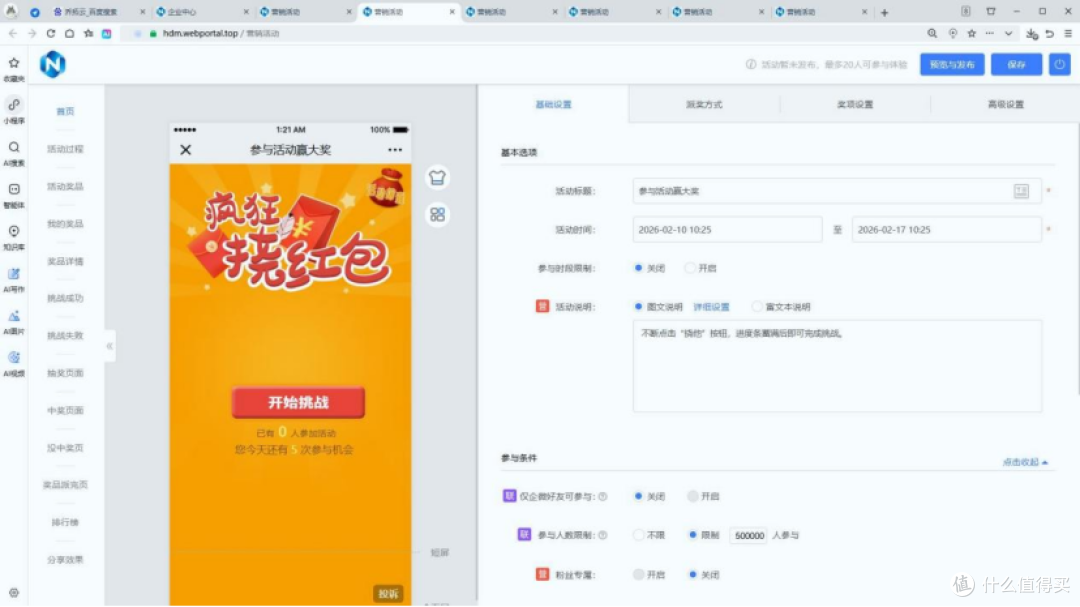Reload the page with browser refresh icon
Screen dimensions: 1080x607
coord(50,33)
